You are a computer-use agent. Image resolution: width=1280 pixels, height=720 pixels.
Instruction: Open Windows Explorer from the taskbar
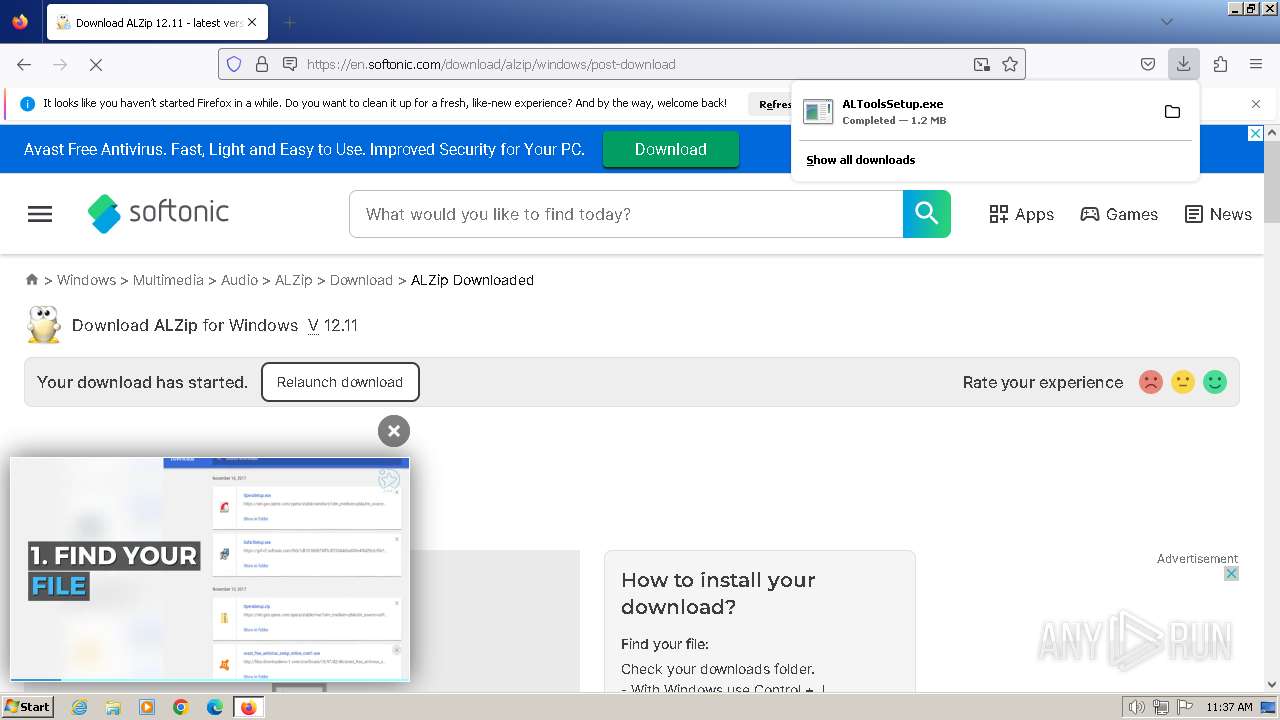tap(113, 707)
